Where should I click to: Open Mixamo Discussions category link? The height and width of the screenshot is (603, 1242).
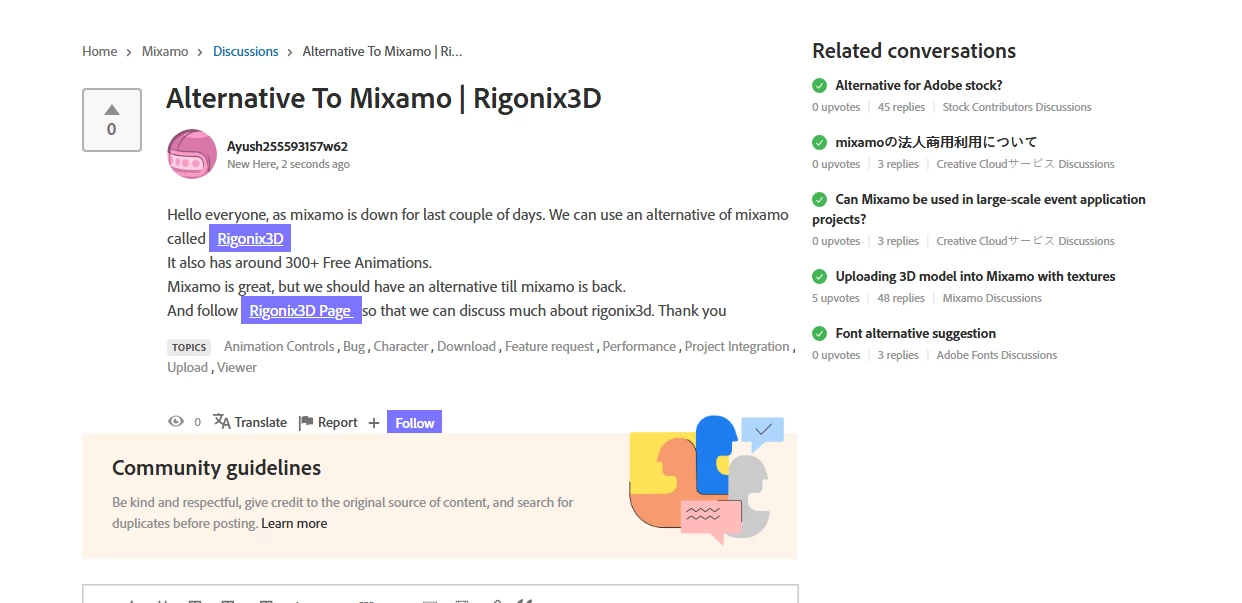(x=992, y=298)
